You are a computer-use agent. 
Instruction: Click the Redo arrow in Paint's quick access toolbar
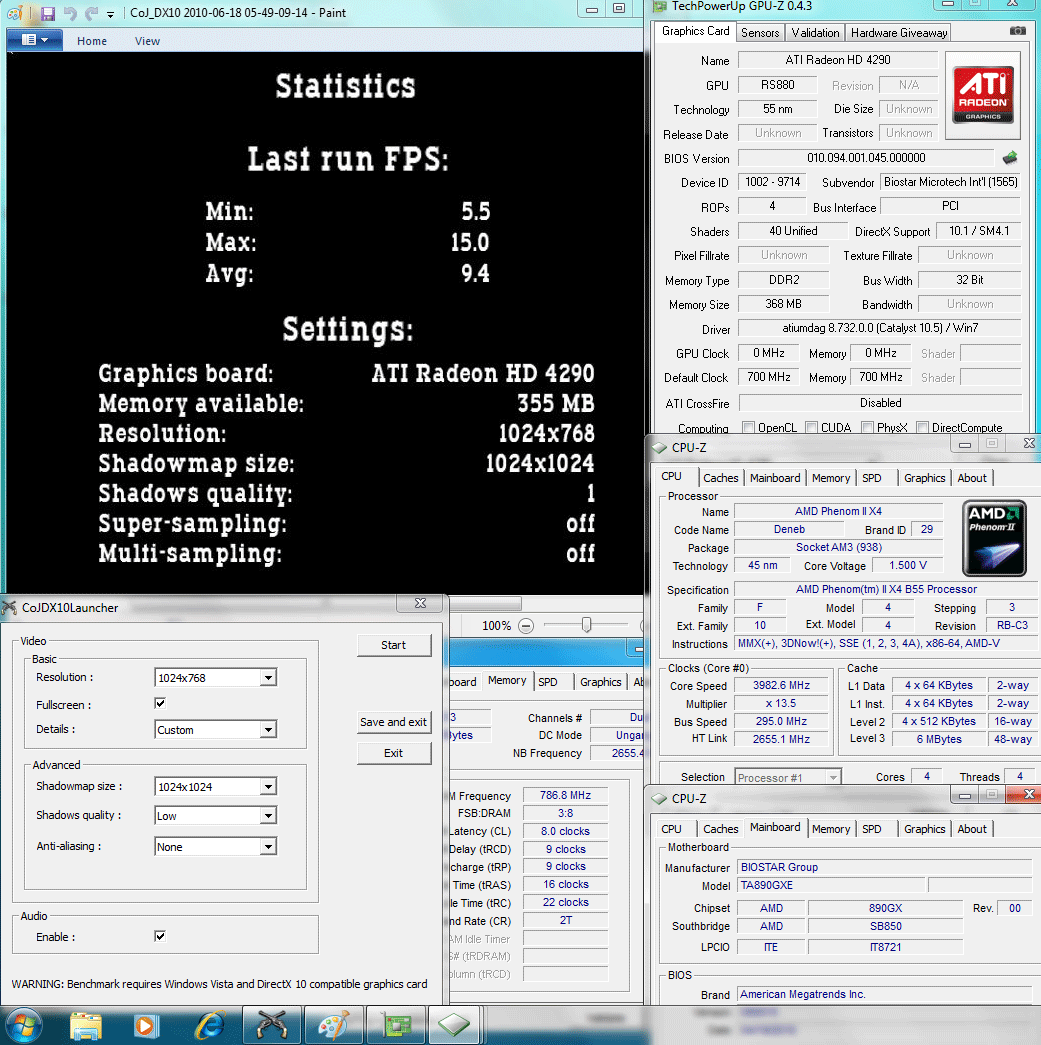pos(91,13)
